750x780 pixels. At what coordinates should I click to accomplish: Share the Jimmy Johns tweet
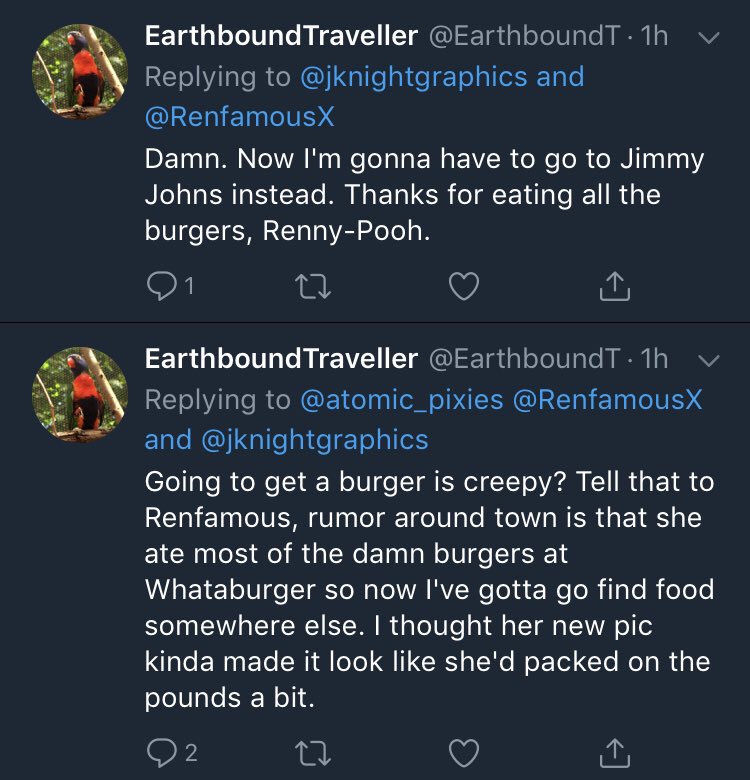pos(615,286)
